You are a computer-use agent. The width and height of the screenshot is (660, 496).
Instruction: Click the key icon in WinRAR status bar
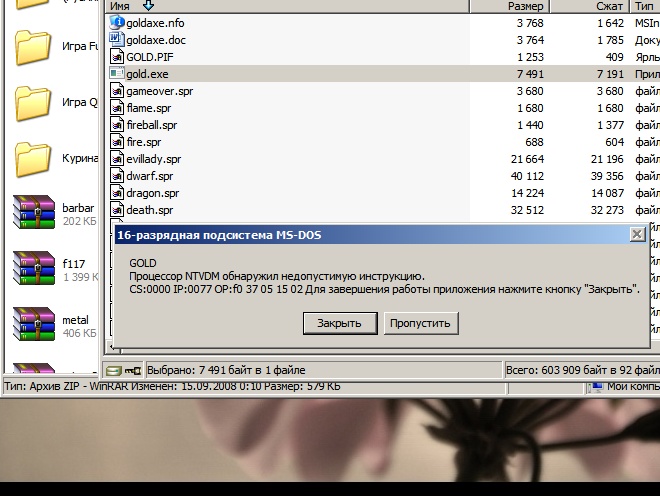(x=133, y=371)
